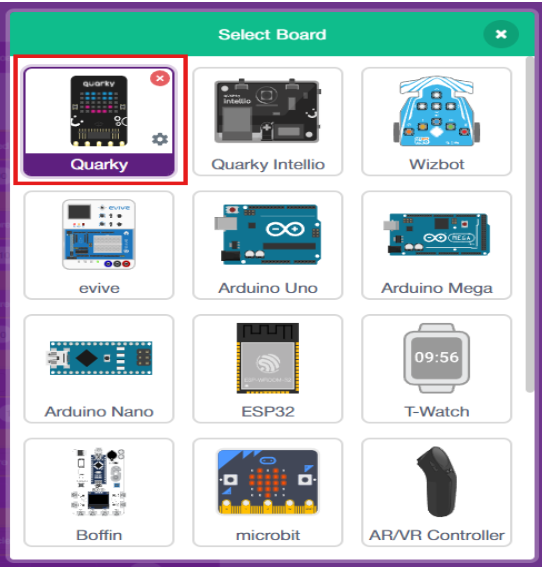Click the Quarky board image
The height and width of the screenshot is (567, 542).
[99, 111]
